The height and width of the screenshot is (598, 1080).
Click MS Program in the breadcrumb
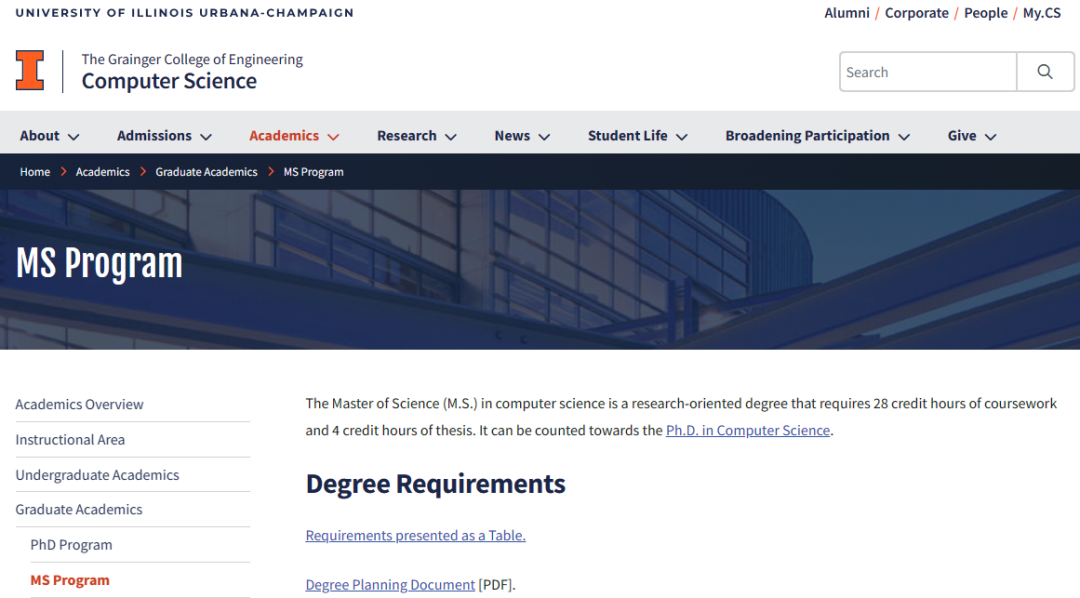click(x=313, y=172)
